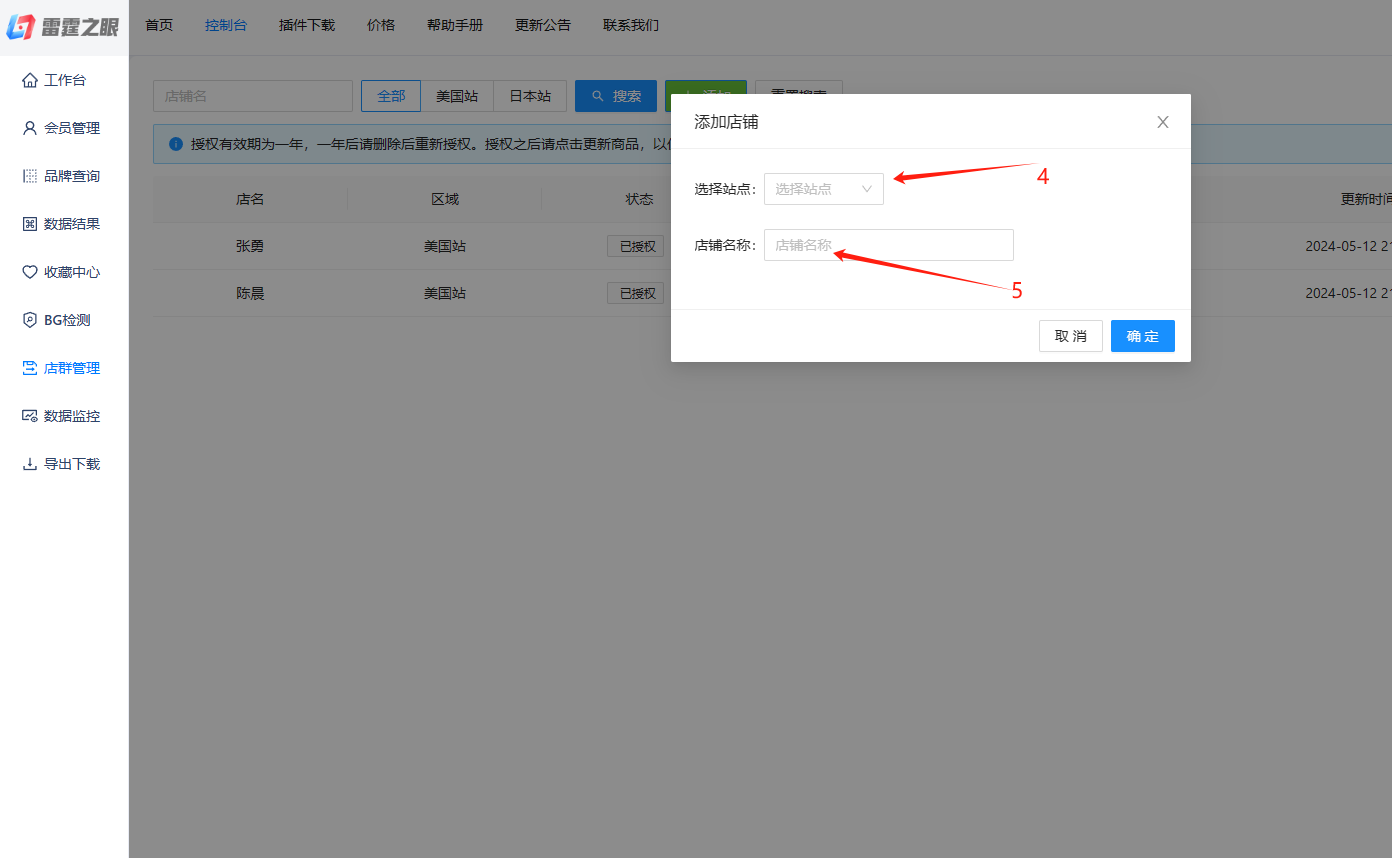Open 数据结果 via its sidebar icon

click(30, 224)
